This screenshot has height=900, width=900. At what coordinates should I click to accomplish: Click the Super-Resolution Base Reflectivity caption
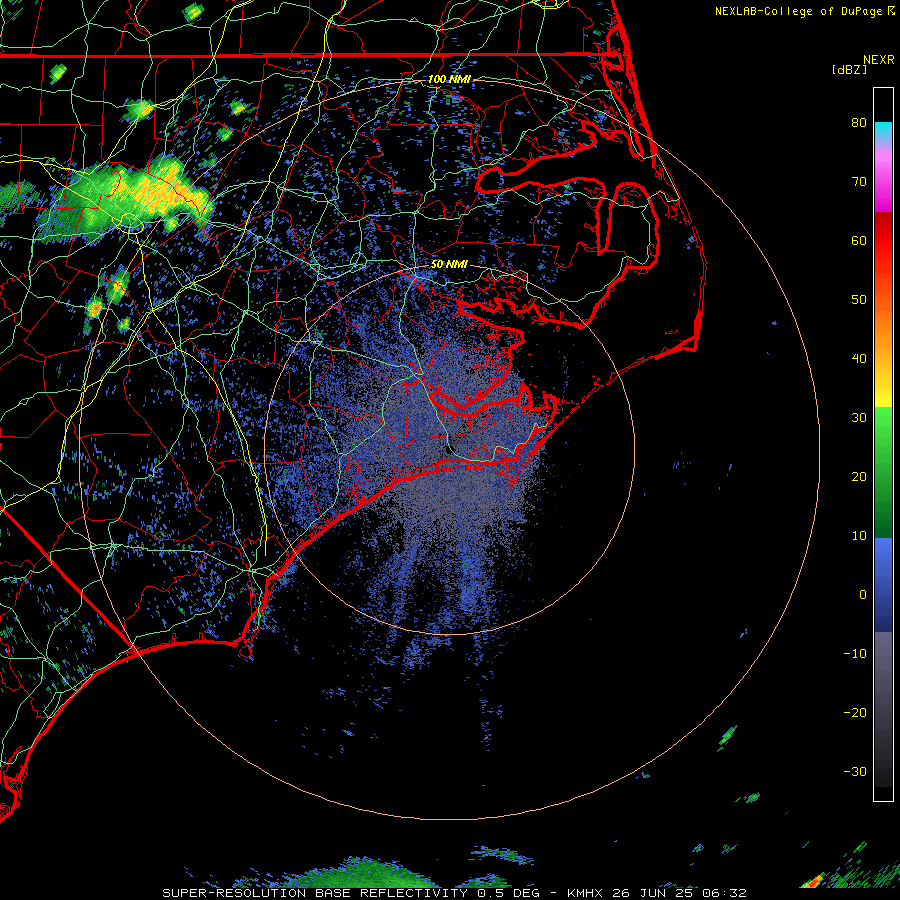[454, 893]
